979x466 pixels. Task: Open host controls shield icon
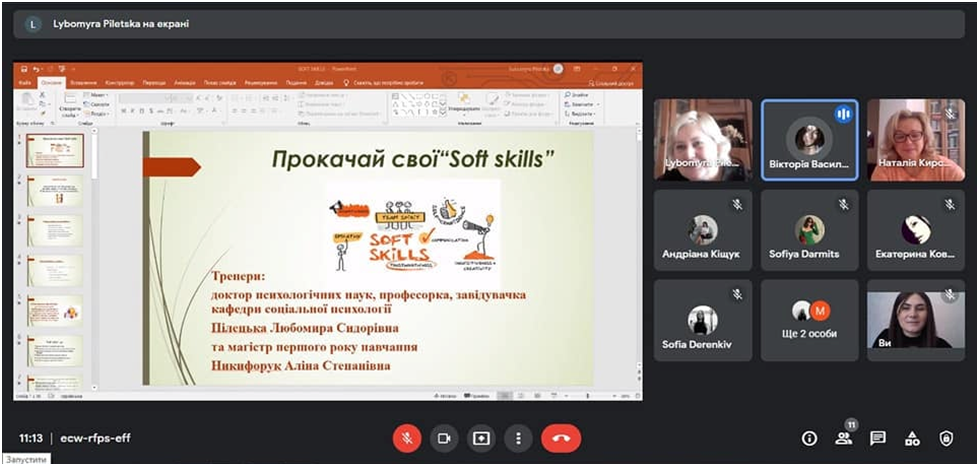(x=946, y=438)
